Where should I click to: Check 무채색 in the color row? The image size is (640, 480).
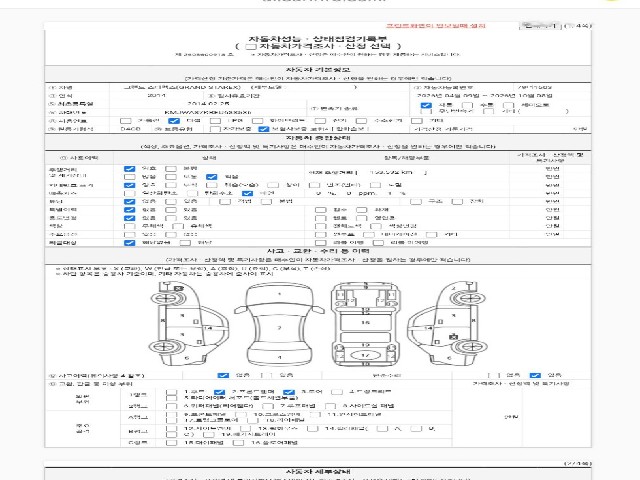click(130, 226)
